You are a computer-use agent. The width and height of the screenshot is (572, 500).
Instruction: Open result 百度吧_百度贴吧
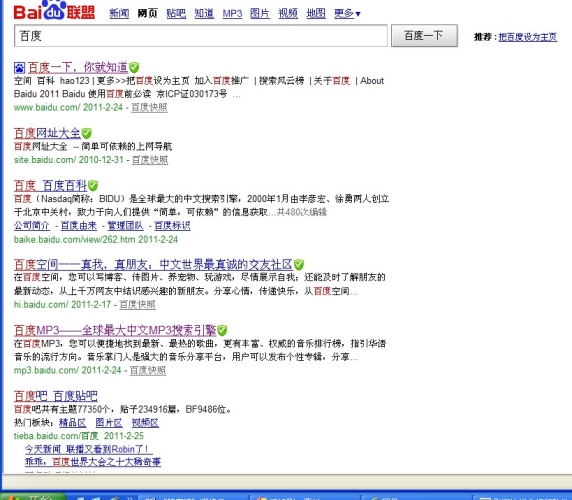[56, 396]
